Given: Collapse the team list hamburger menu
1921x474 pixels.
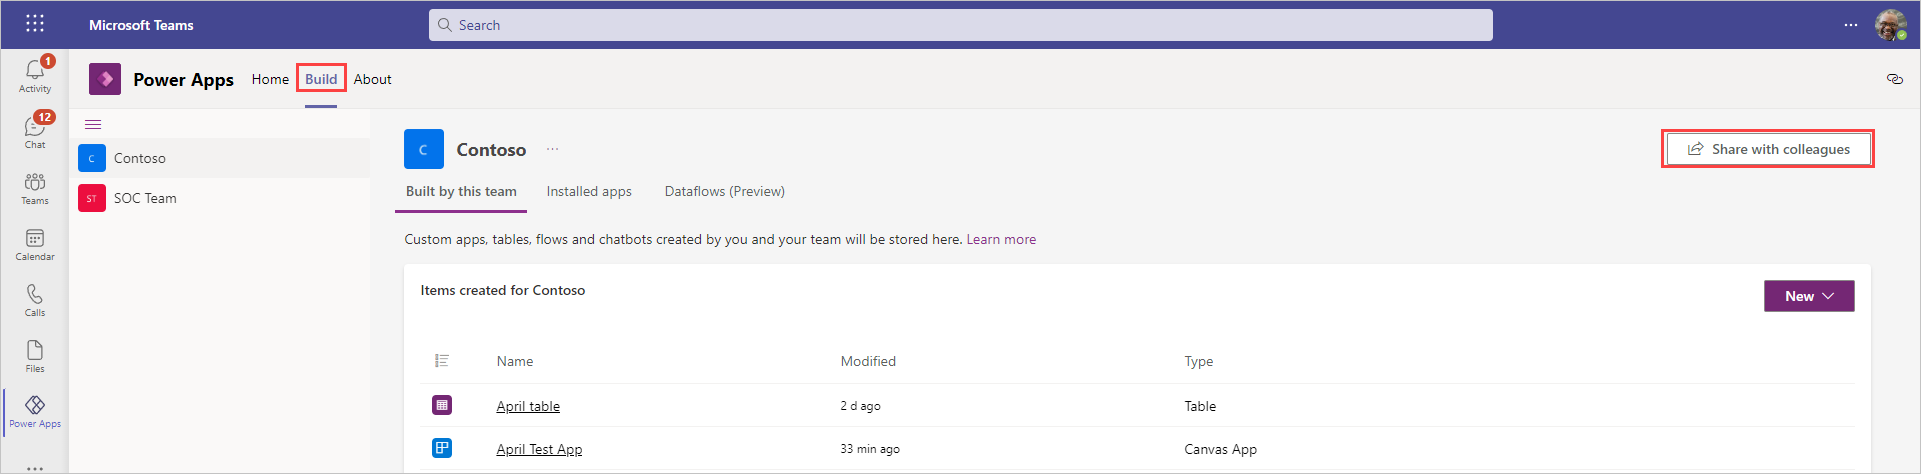Looking at the screenshot, I should click(93, 124).
